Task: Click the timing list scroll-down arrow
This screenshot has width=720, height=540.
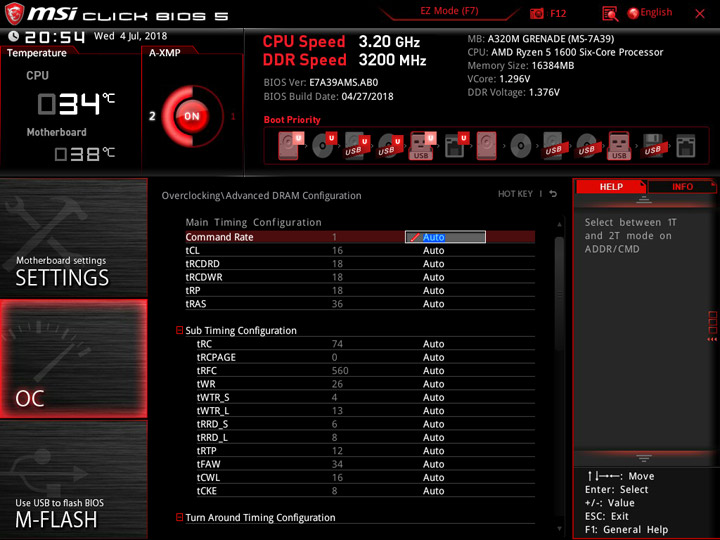Action: 559,529
